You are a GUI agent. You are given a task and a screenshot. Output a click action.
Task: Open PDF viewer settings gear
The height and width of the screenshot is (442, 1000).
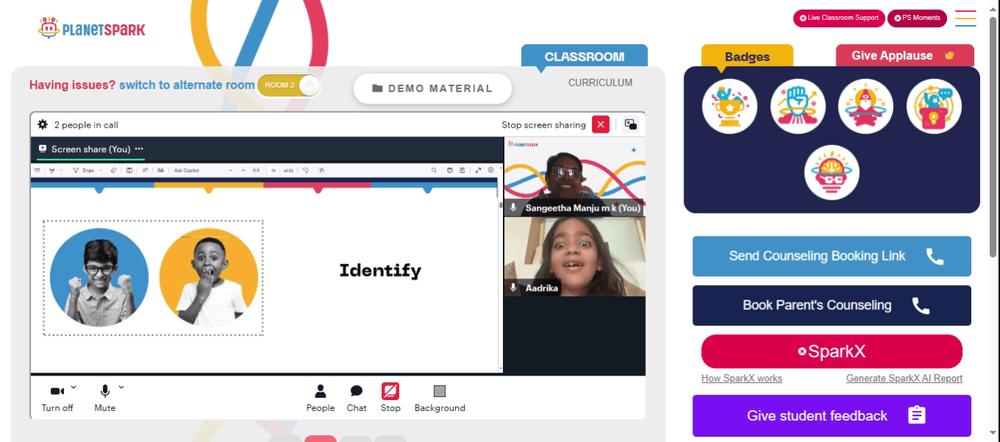click(x=490, y=170)
